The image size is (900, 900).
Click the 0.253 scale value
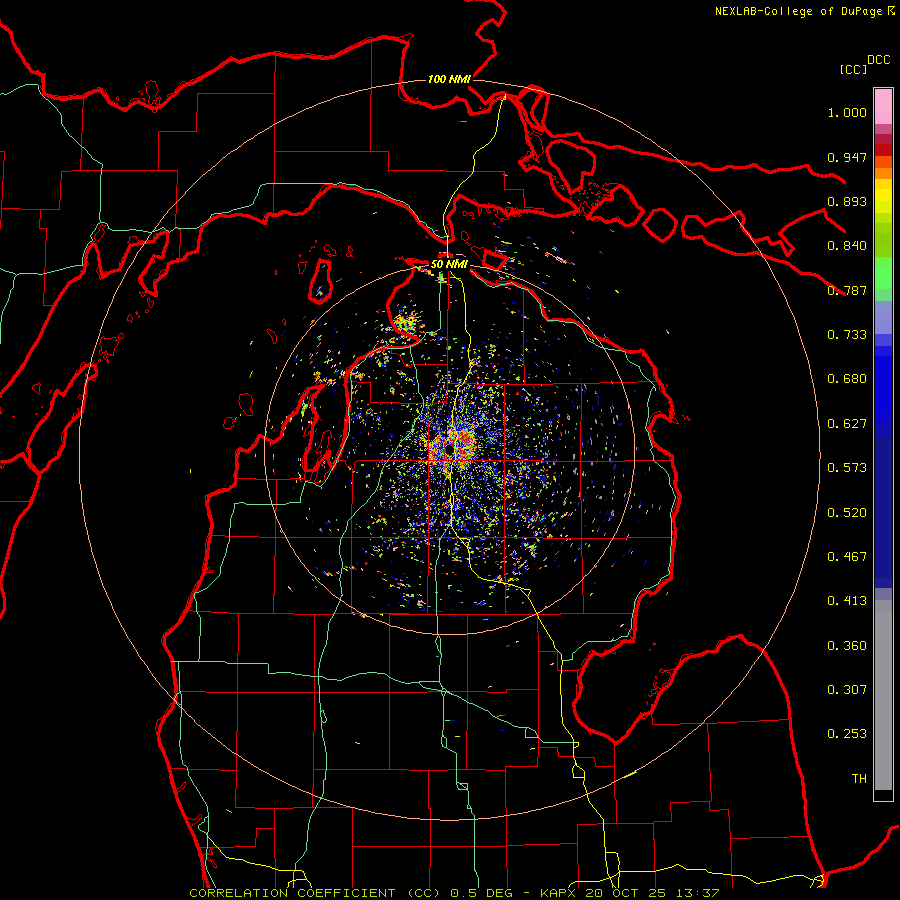coord(847,734)
